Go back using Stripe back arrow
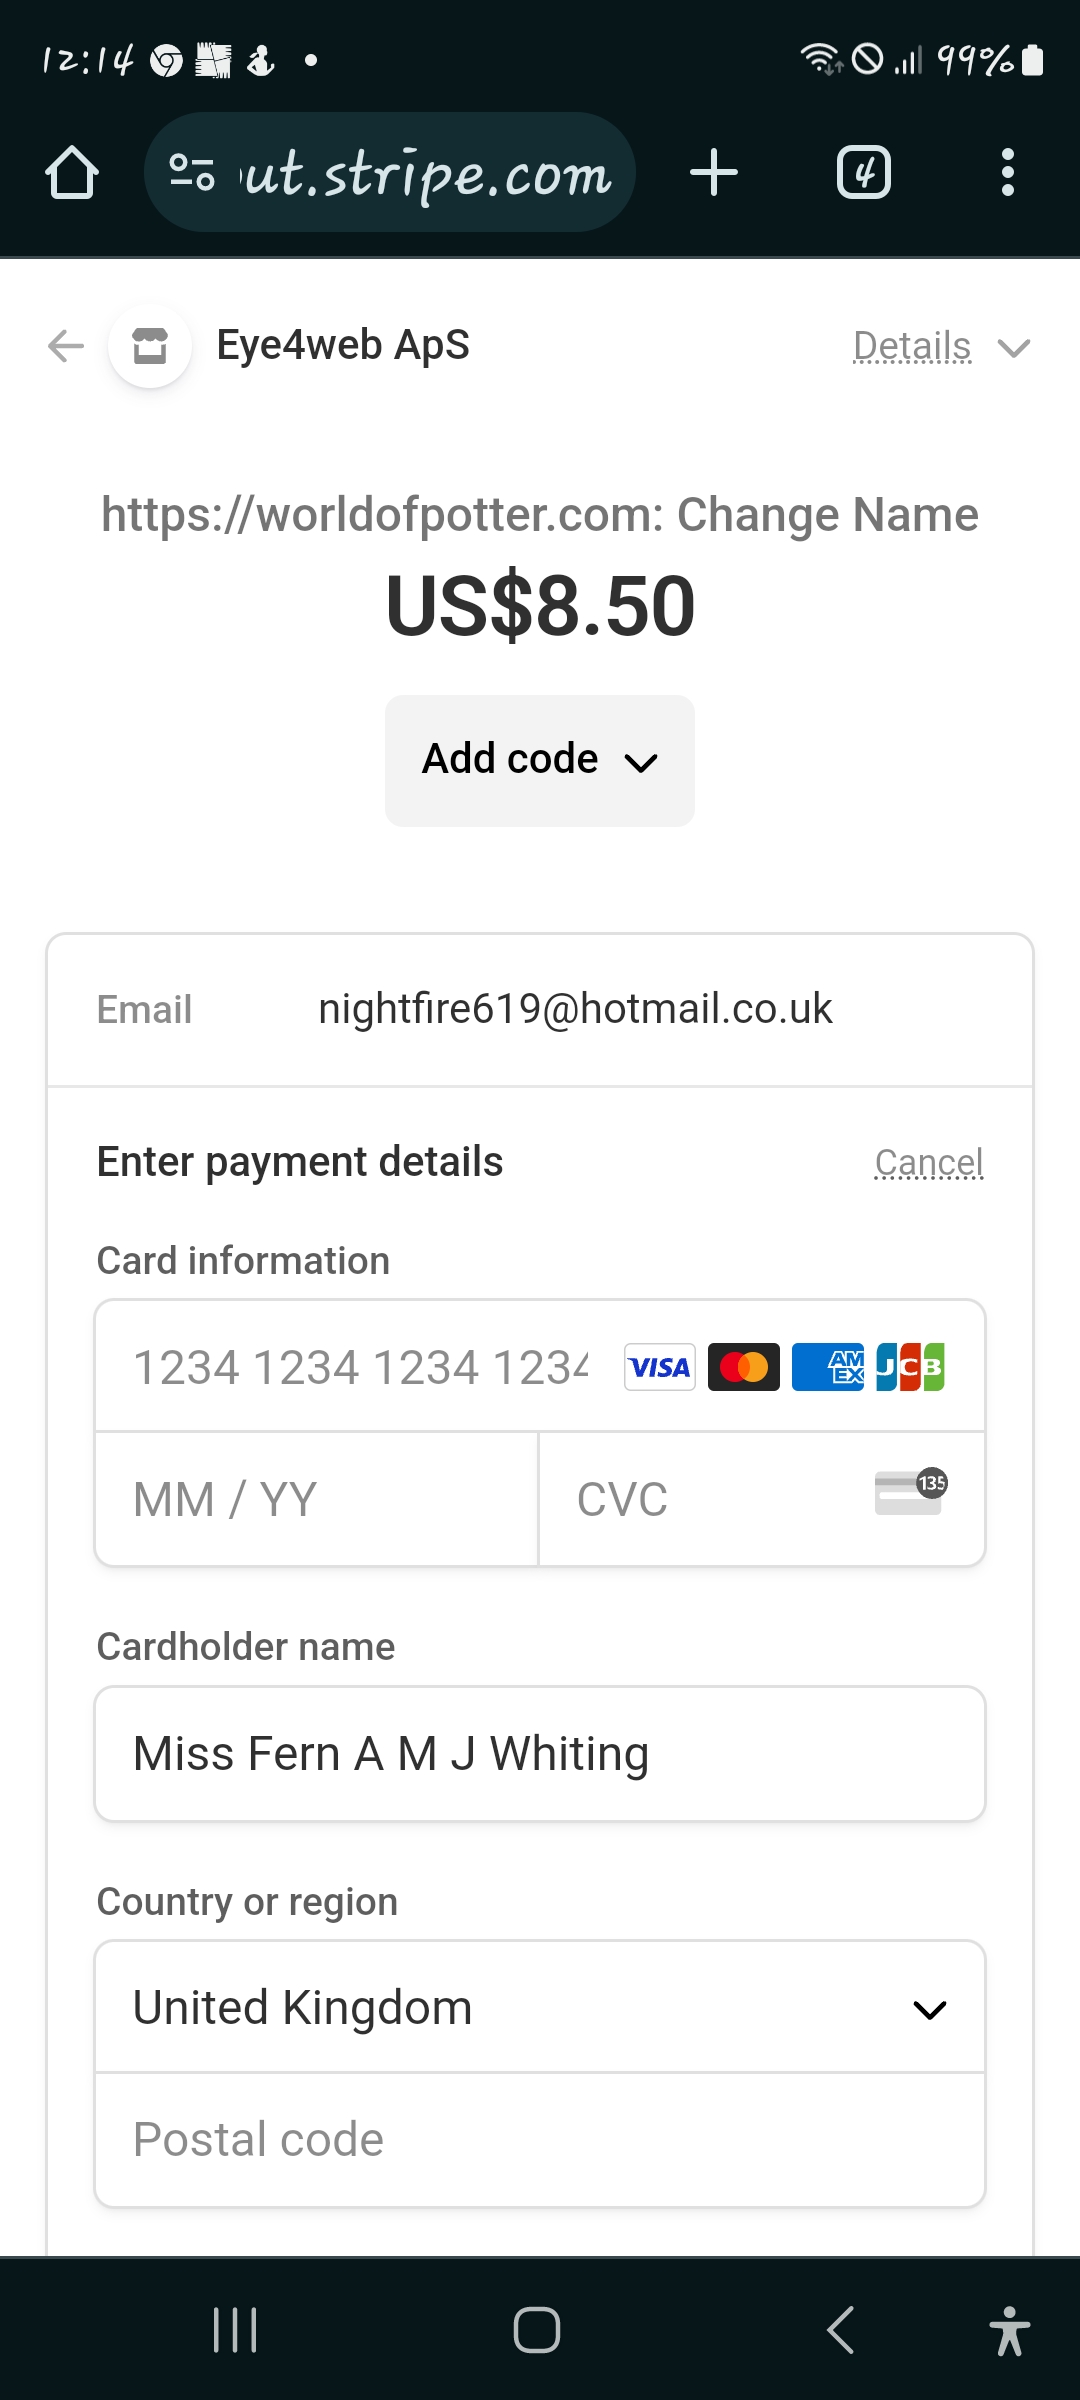Viewport: 1080px width, 2400px height. coord(66,346)
